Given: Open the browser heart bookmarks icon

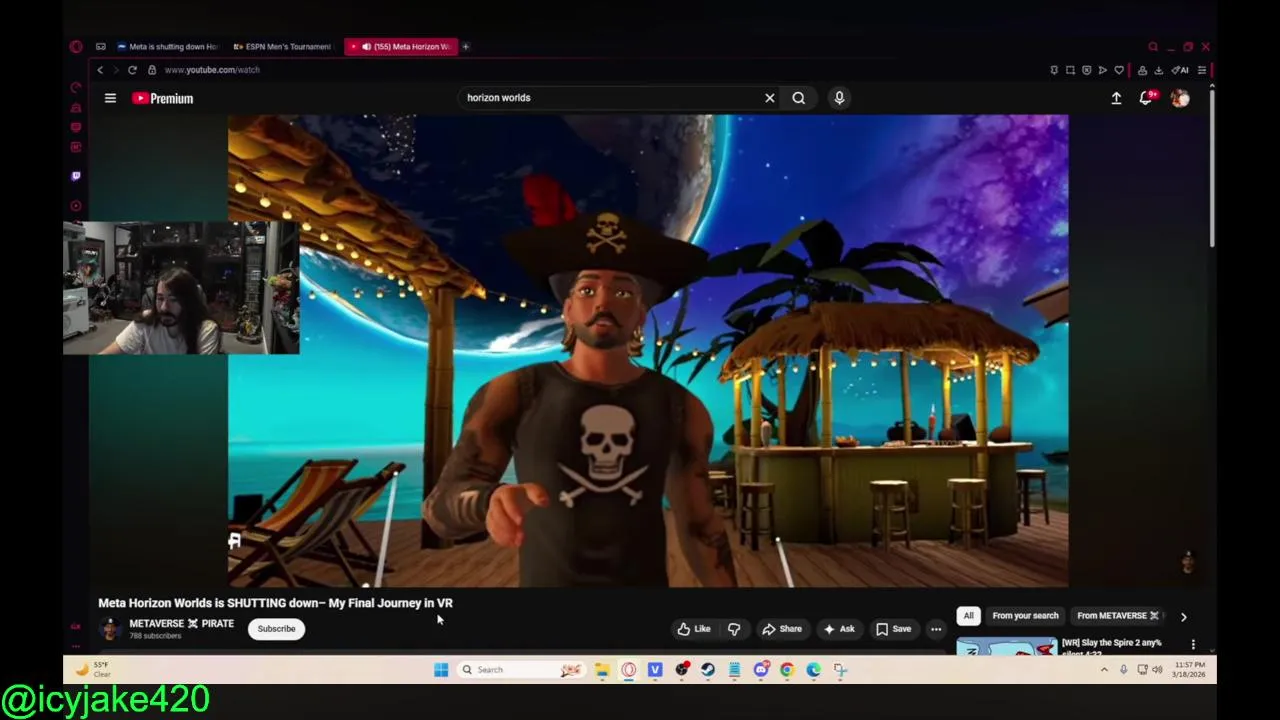Looking at the screenshot, I should [1119, 70].
